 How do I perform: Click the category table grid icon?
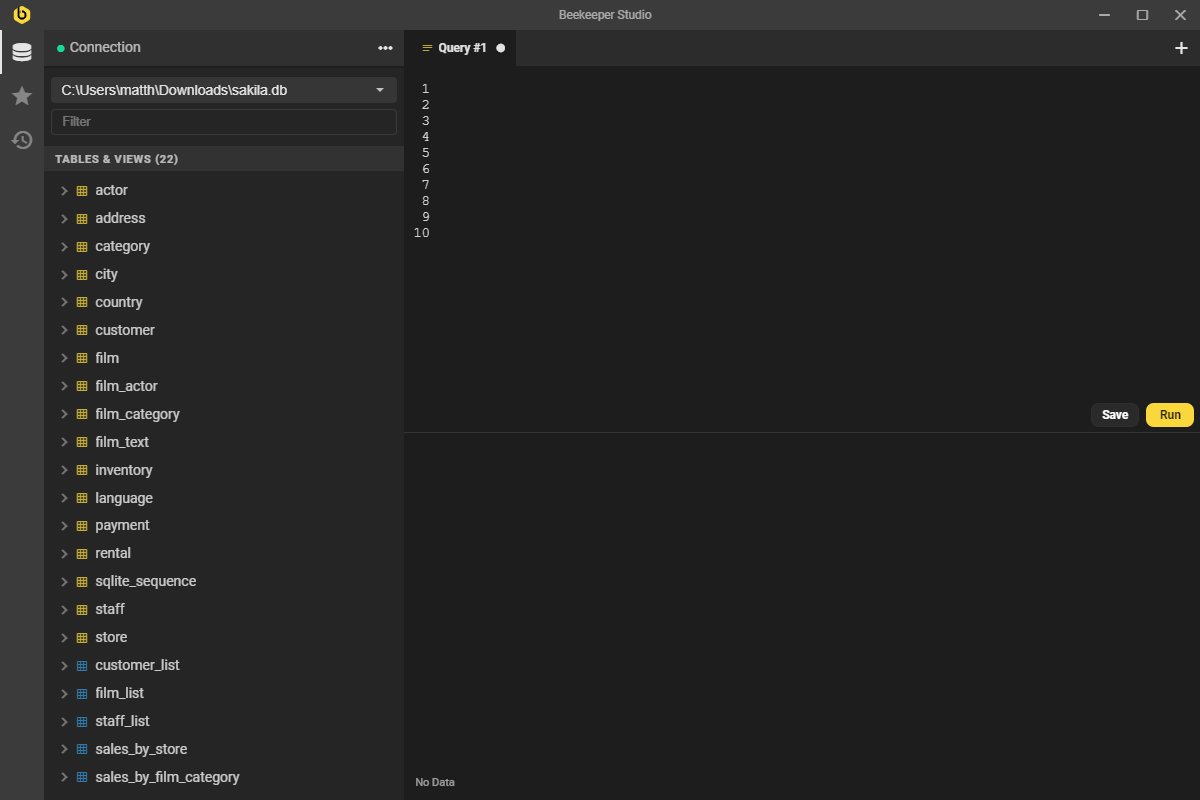point(82,247)
